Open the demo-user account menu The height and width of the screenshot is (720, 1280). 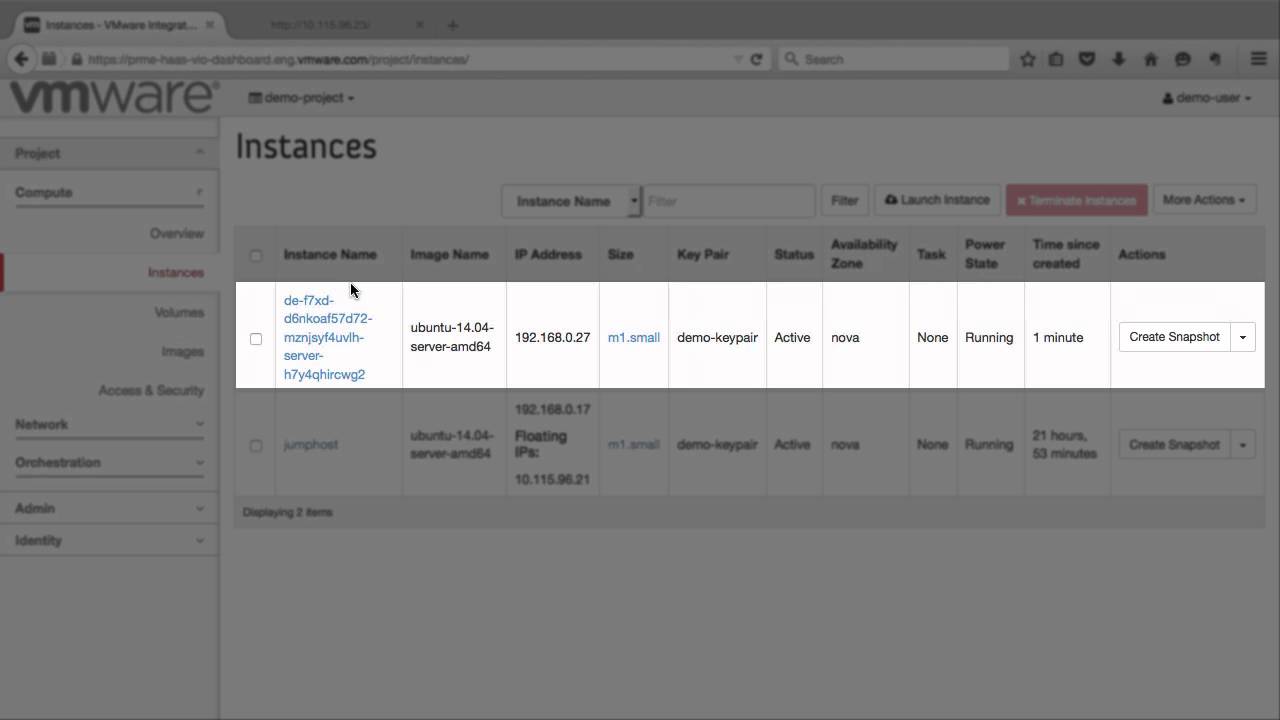pyautogui.click(x=1207, y=98)
